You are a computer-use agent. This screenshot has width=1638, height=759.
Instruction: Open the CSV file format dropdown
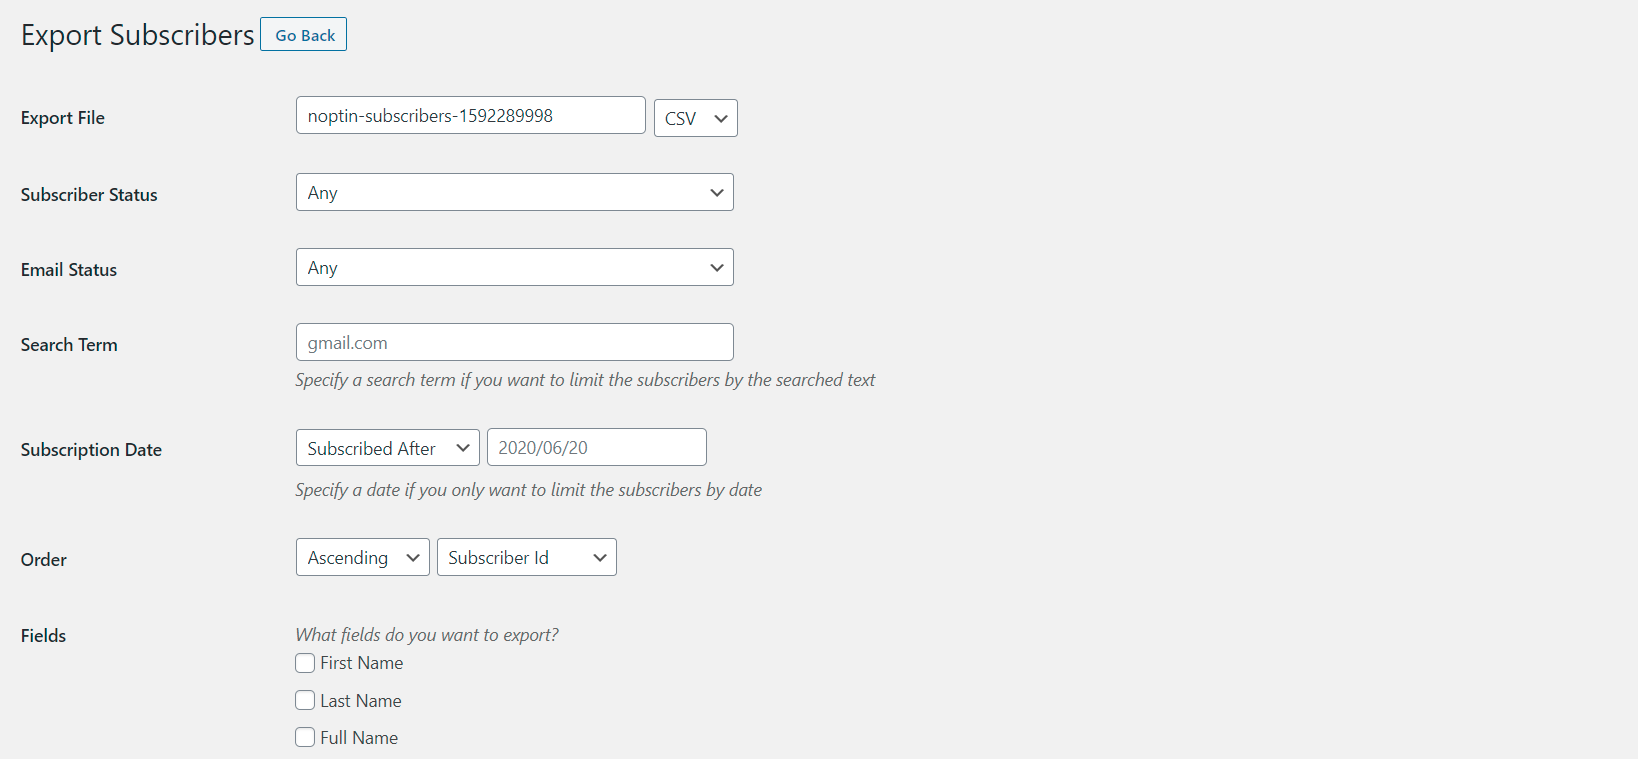(695, 118)
